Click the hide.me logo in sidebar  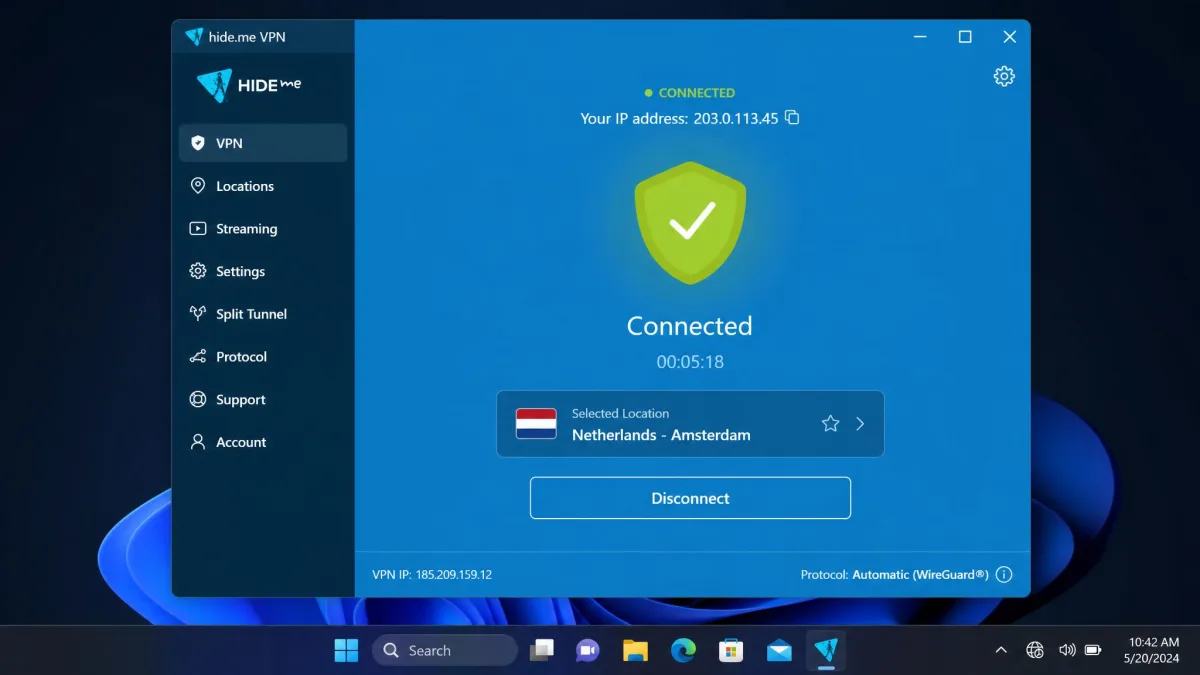coord(249,86)
